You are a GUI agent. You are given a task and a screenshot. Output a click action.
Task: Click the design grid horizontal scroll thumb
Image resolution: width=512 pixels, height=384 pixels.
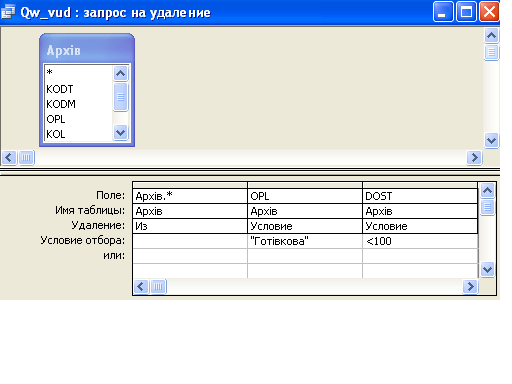pos(158,286)
